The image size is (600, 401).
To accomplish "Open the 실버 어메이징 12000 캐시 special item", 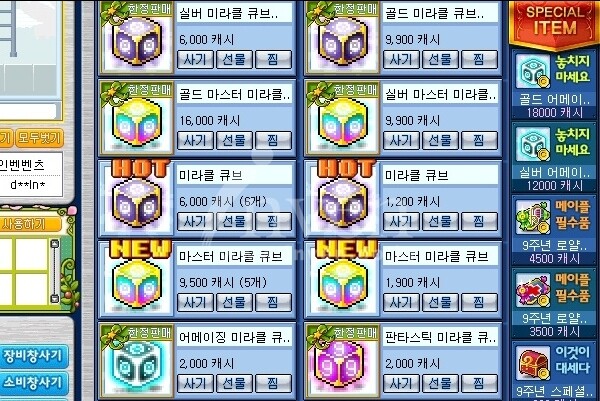I will click(554, 158).
